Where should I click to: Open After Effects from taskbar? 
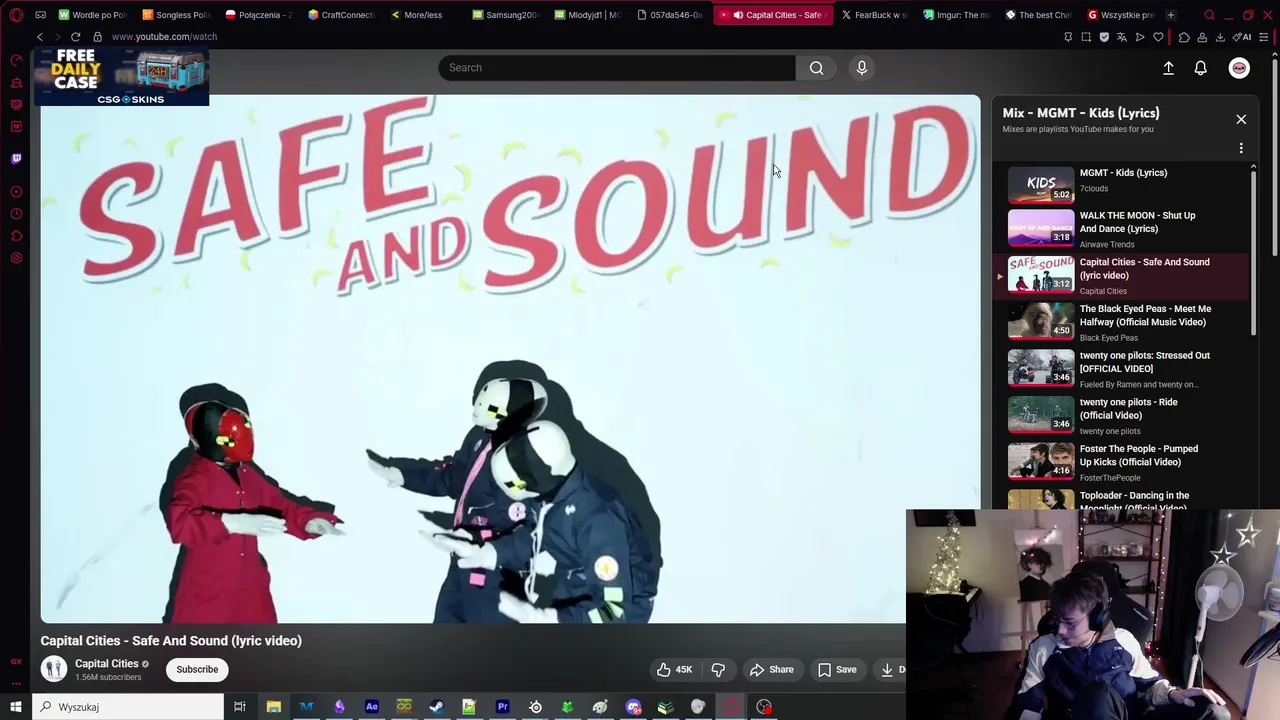tap(371, 707)
